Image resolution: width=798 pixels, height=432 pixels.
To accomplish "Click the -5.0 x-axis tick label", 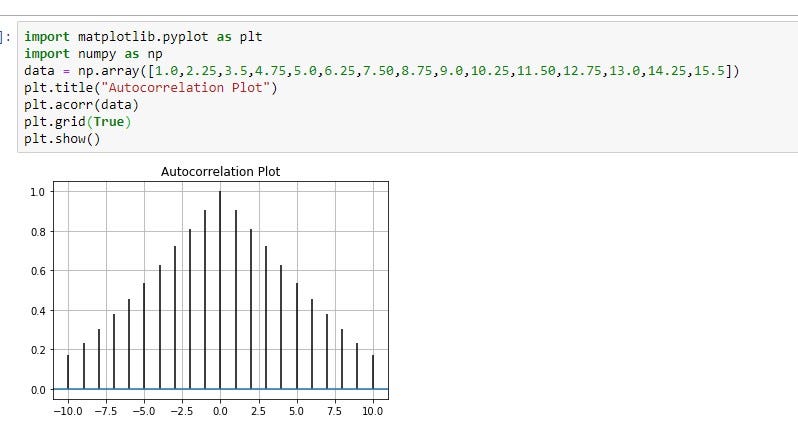I will [x=144, y=411].
